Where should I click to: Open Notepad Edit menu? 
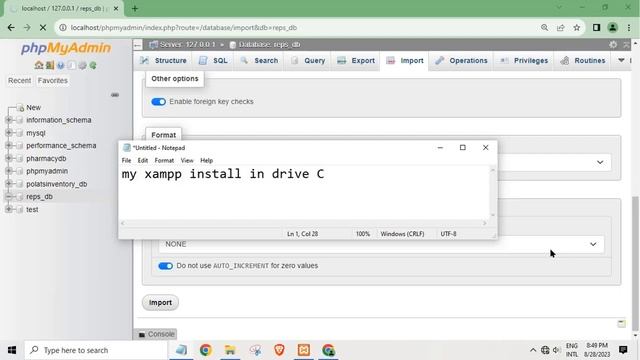point(142,160)
